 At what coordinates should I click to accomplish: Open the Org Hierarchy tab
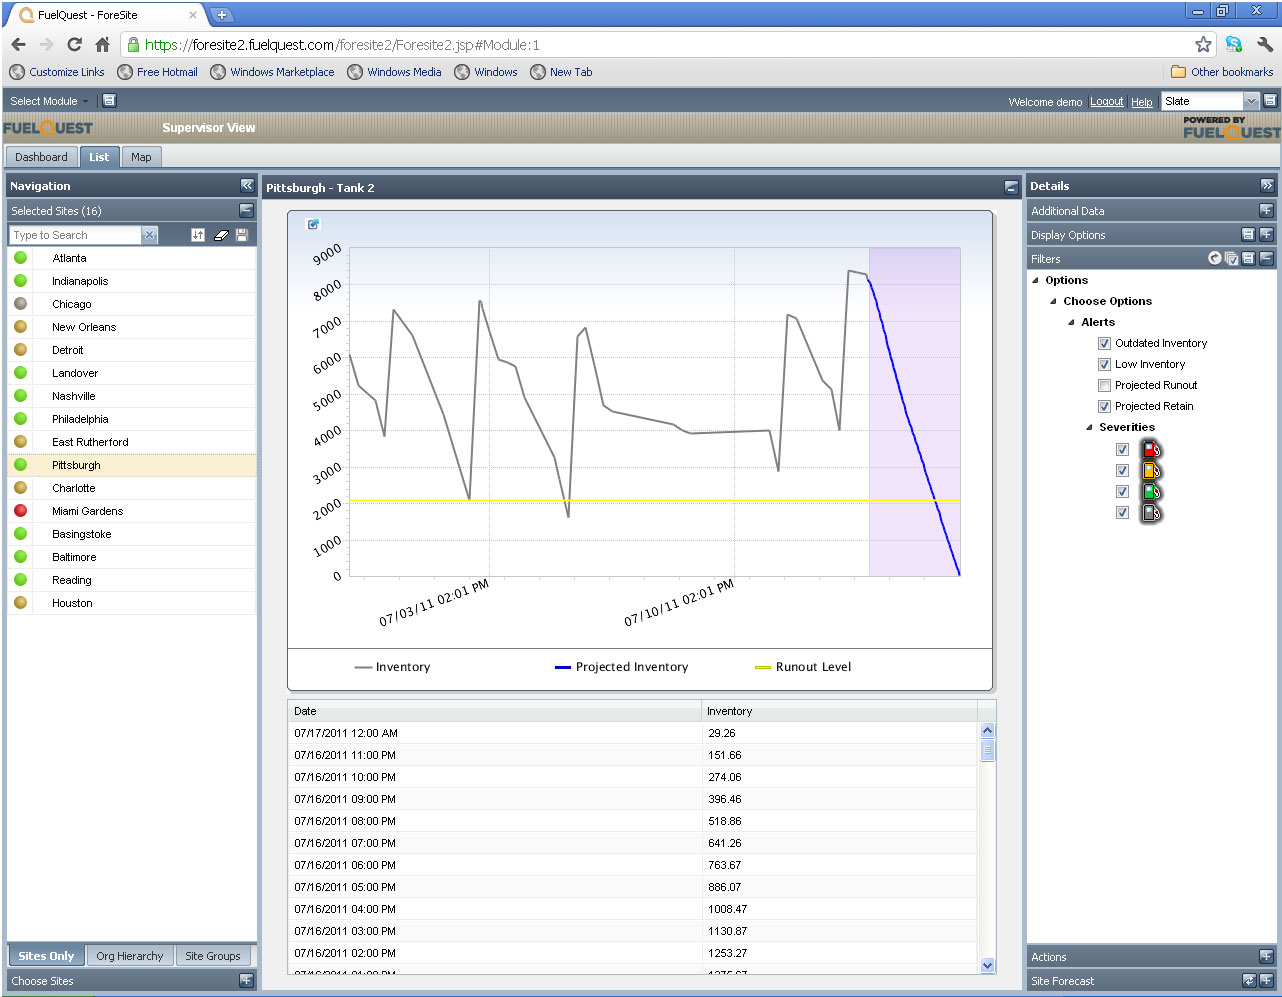(x=130, y=956)
